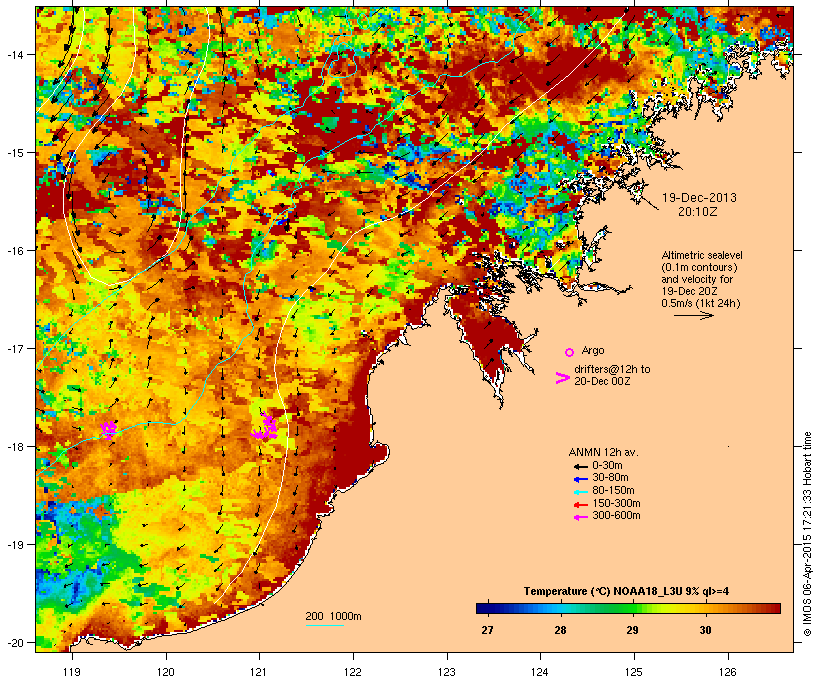Click the time label 20:10Z

(x=697, y=212)
